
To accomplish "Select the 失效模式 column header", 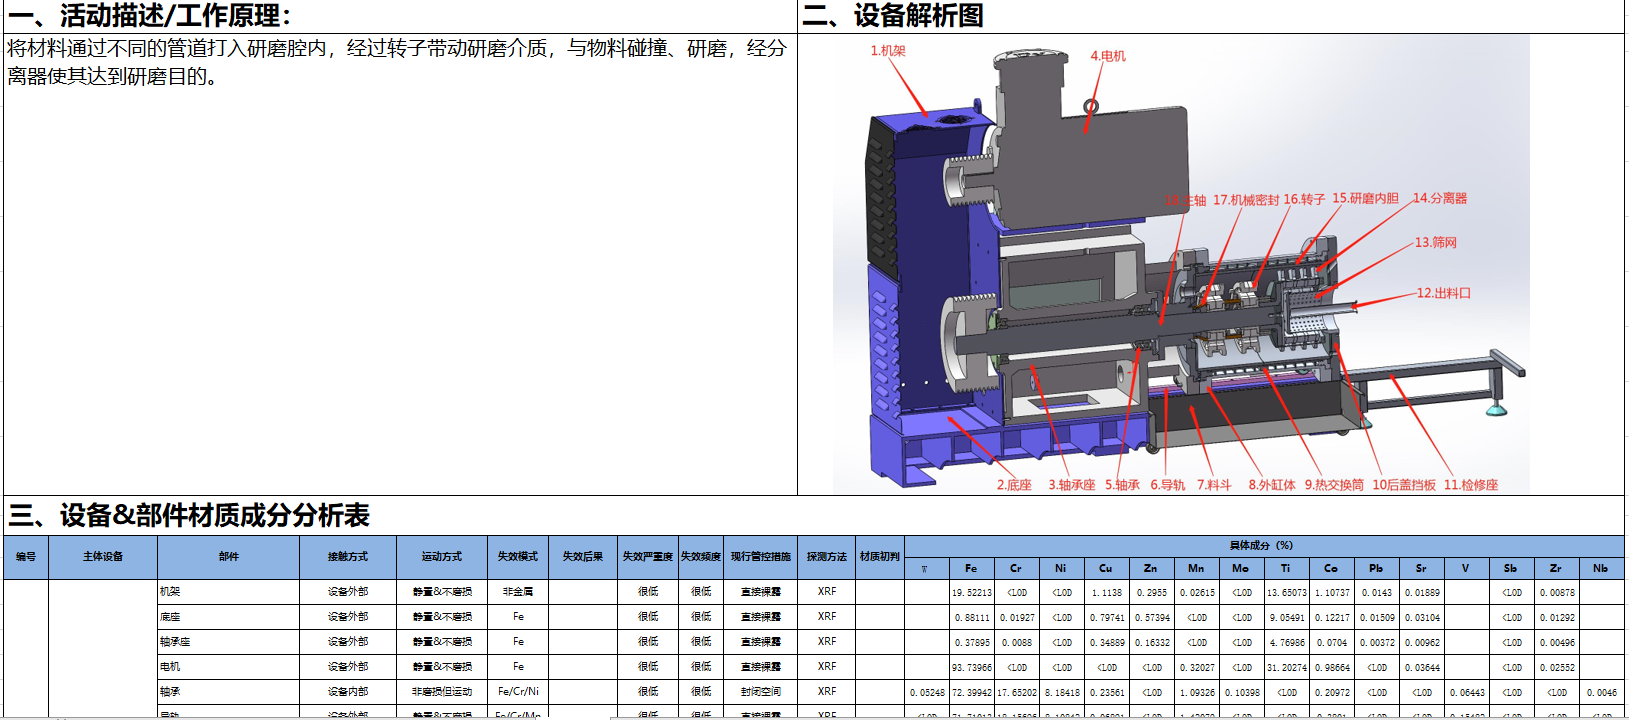I will click(x=518, y=557).
